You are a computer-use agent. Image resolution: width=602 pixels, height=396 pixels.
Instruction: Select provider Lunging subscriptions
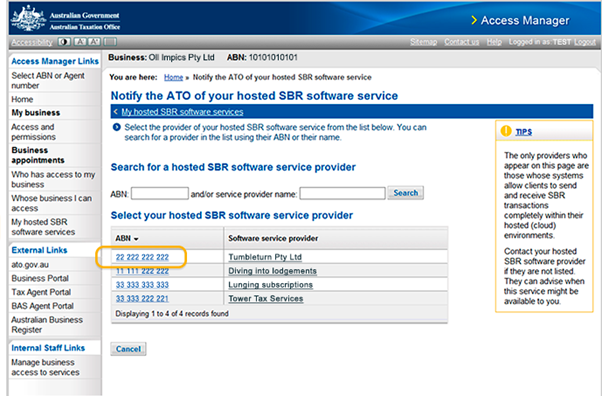pyautogui.click(x=270, y=285)
